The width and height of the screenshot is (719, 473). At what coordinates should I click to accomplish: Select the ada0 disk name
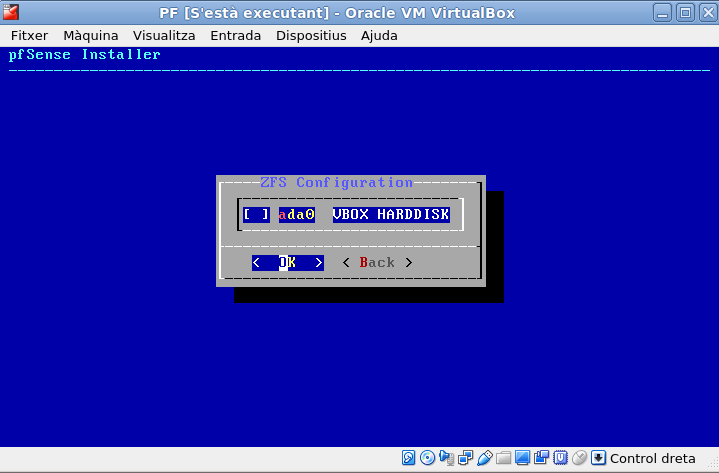297,214
